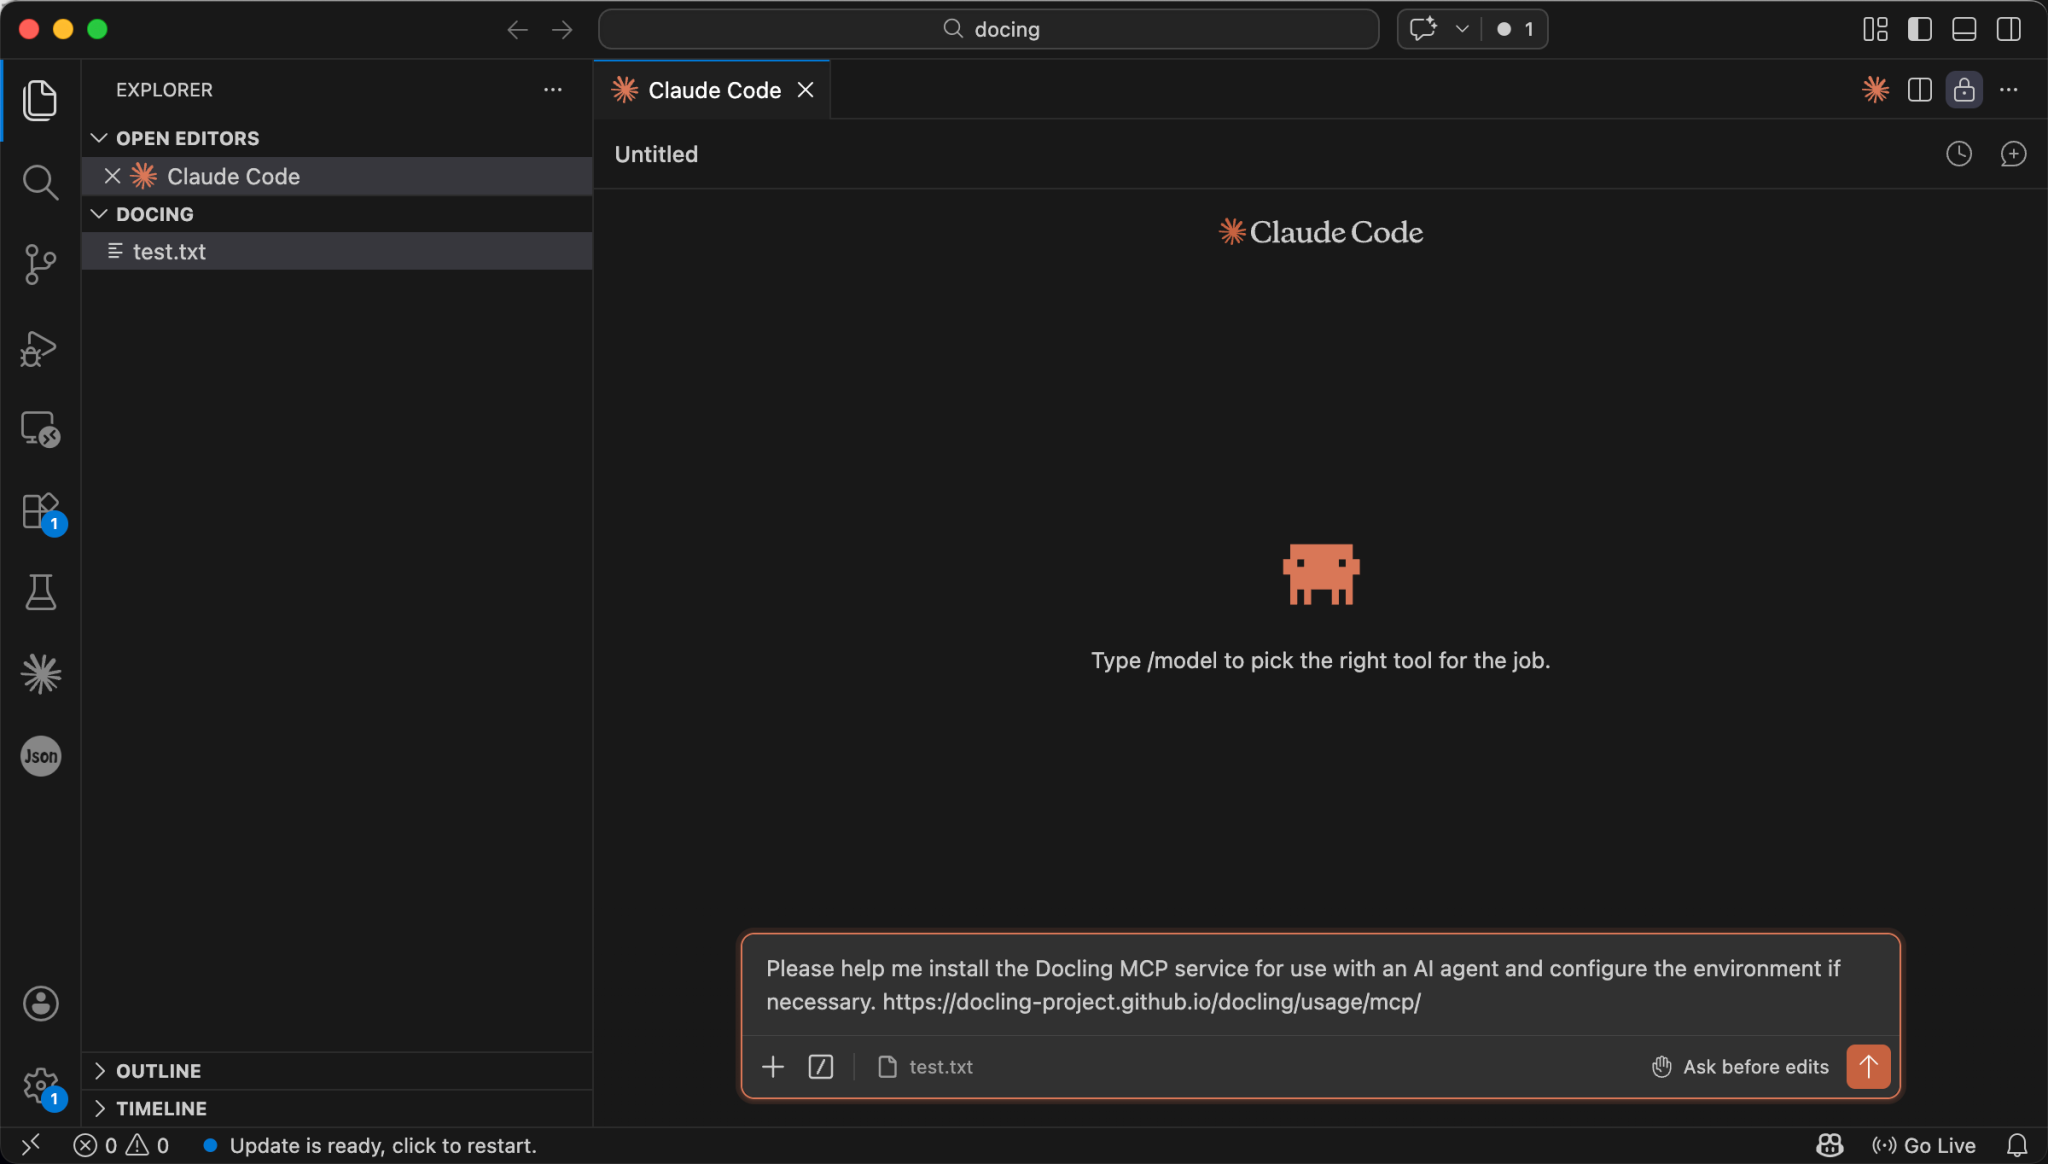Open Claude Code in the activity bar

click(40, 674)
